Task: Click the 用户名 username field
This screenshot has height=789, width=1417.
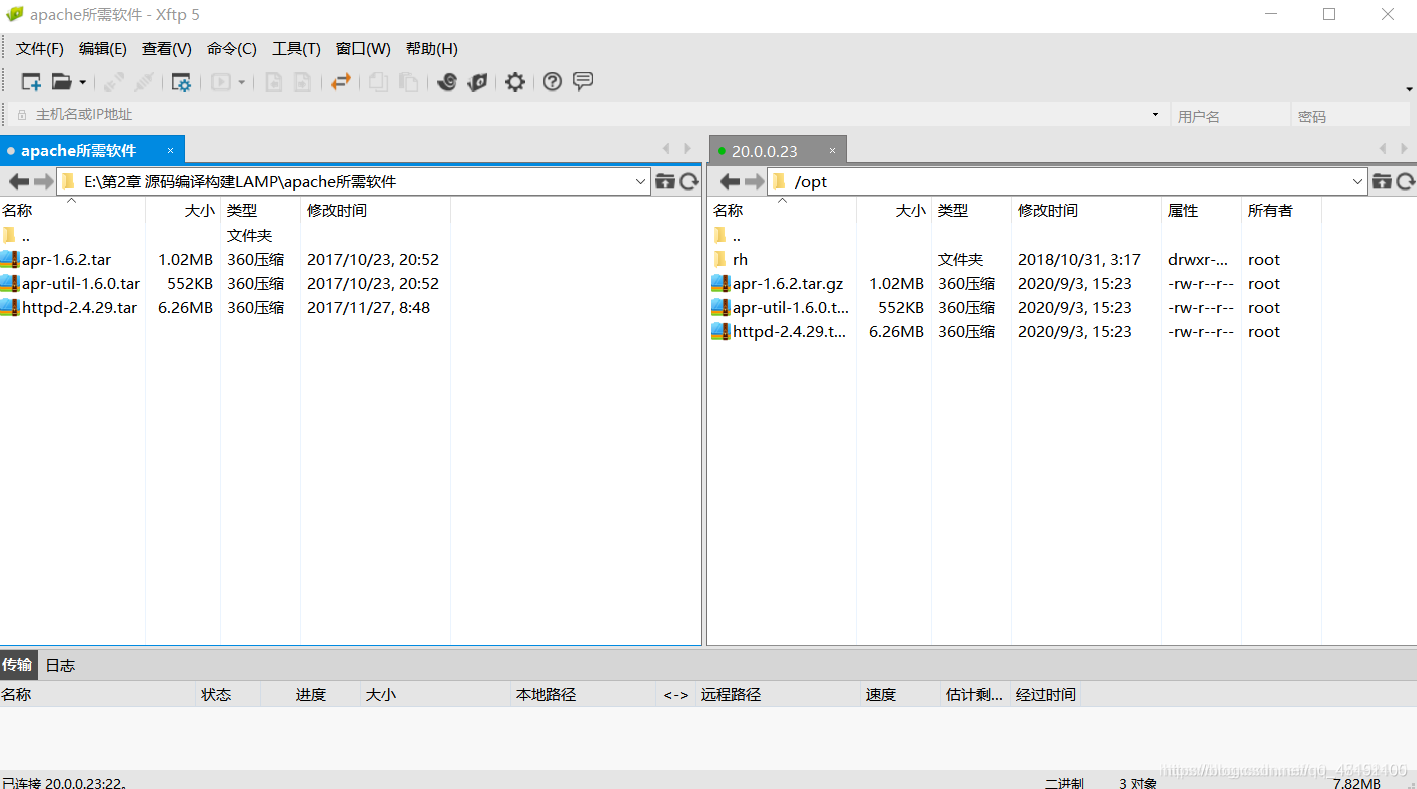Action: point(1230,116)
